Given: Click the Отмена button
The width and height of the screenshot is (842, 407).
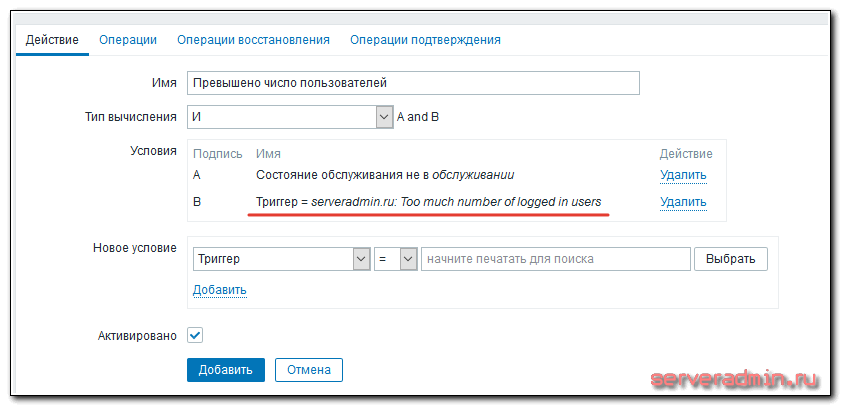Looking at the screenshot, I should pos(309,370).
